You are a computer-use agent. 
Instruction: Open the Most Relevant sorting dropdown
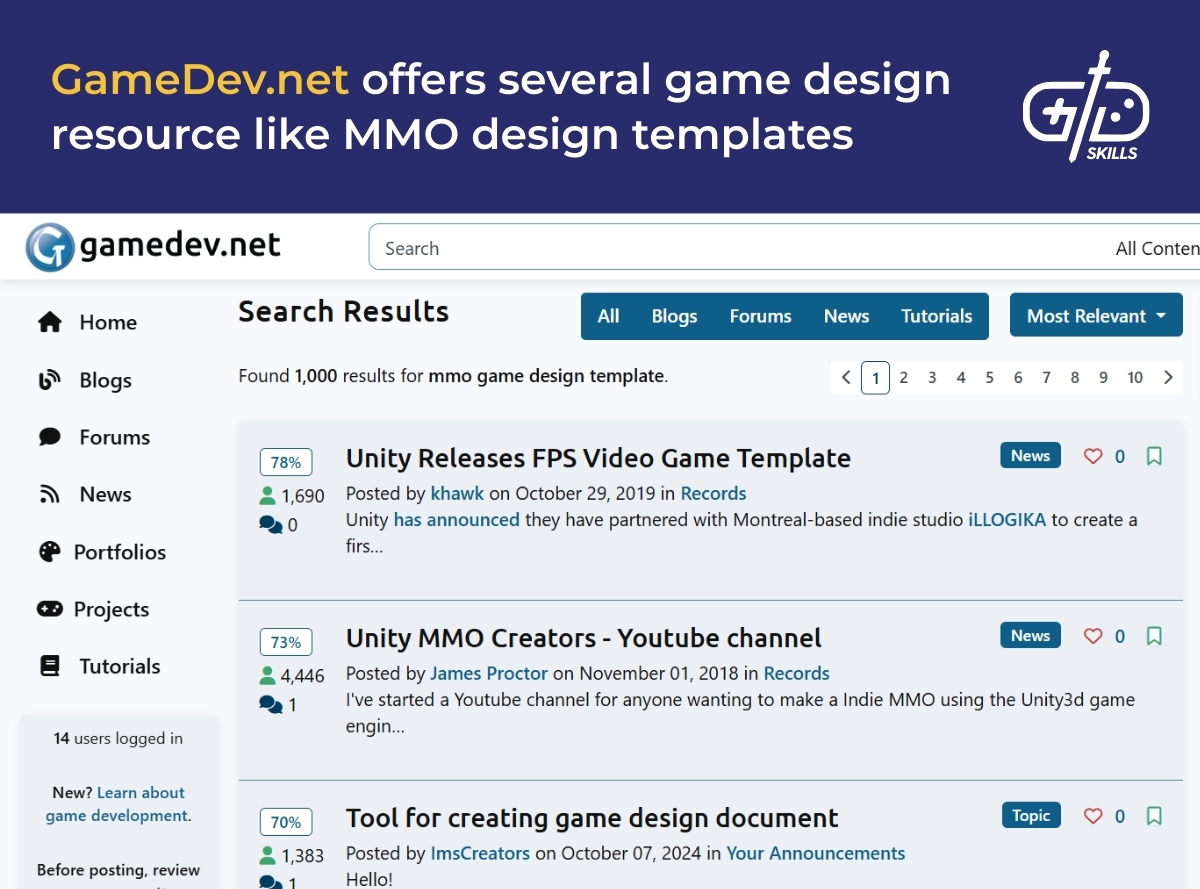click(1096, 315)
